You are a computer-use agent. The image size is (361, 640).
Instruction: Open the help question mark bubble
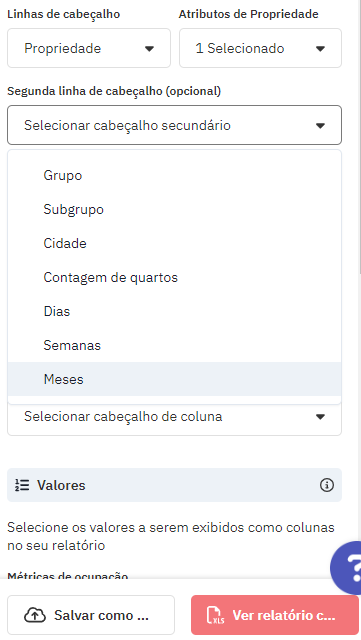pos(347,567)
